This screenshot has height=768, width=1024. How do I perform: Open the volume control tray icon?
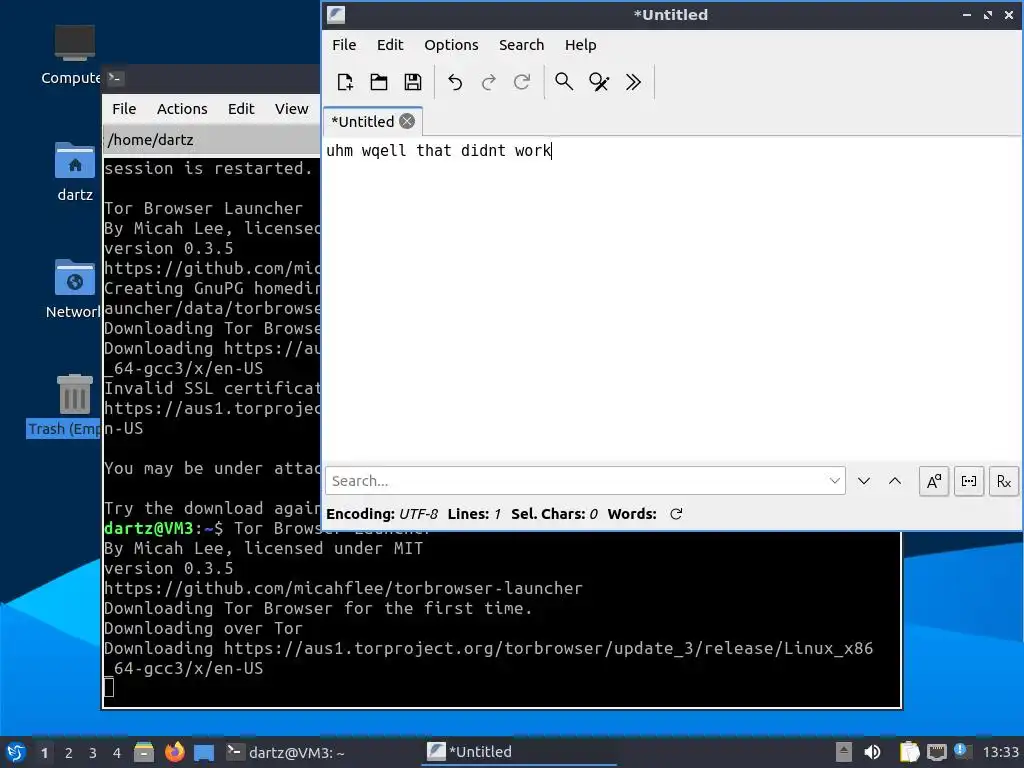[x=872, y=752]
